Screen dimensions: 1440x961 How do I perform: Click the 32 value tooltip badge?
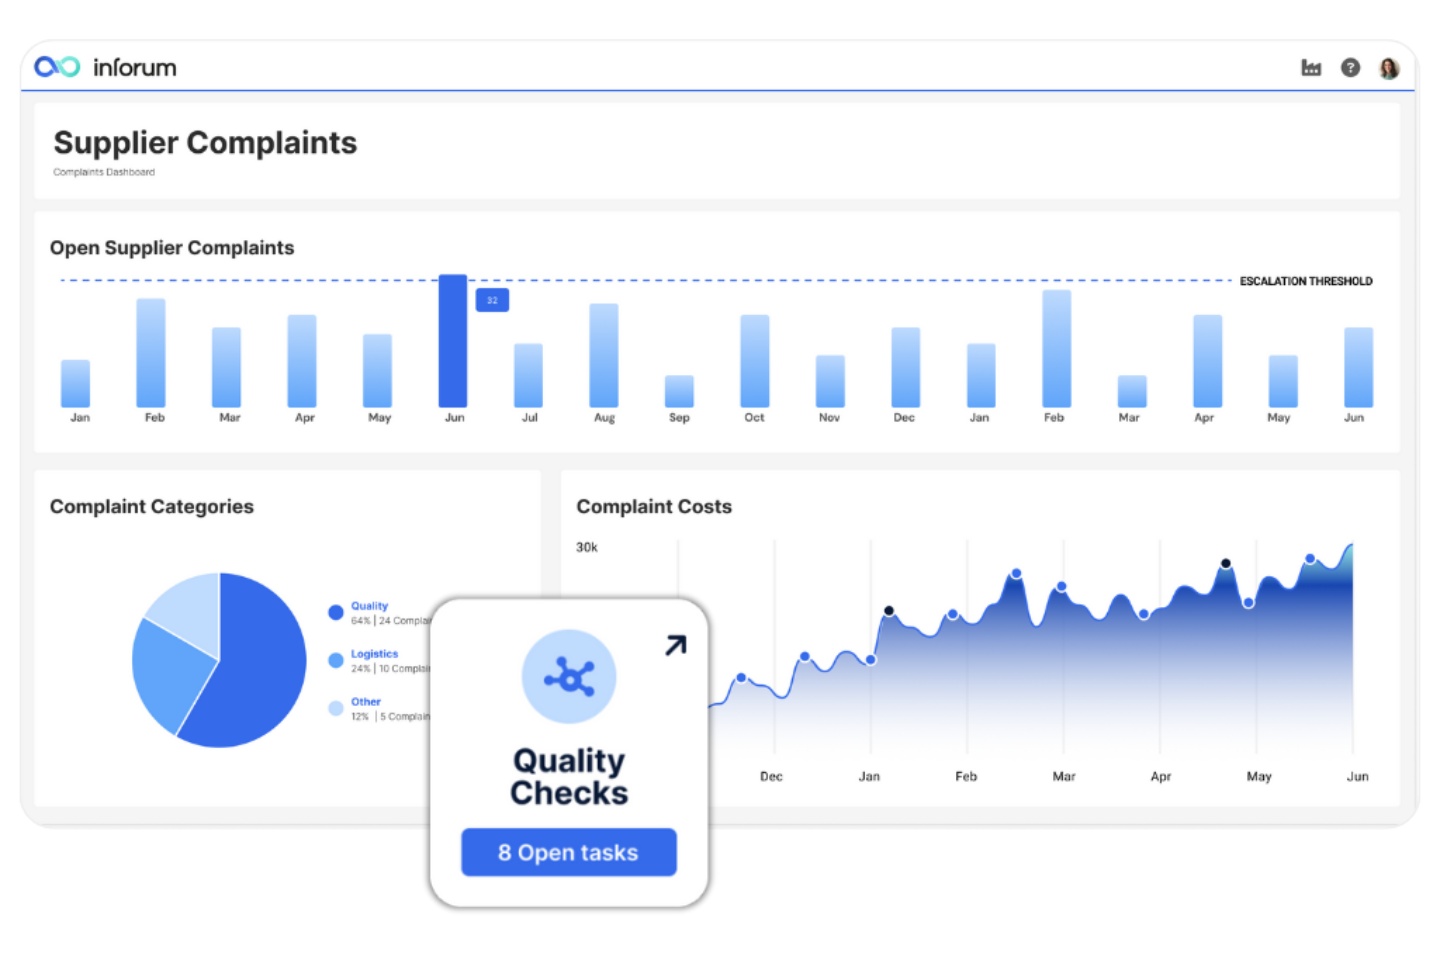[x=492, y=300]
